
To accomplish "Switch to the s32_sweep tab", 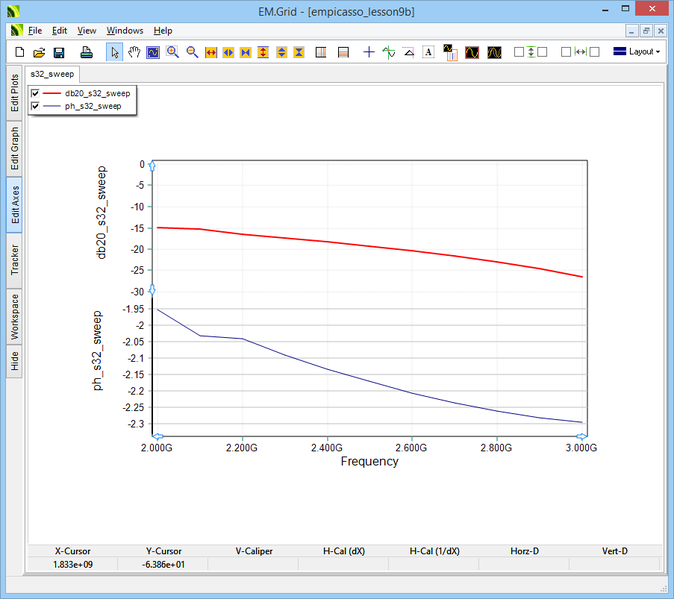I will [x=53, y=74].
